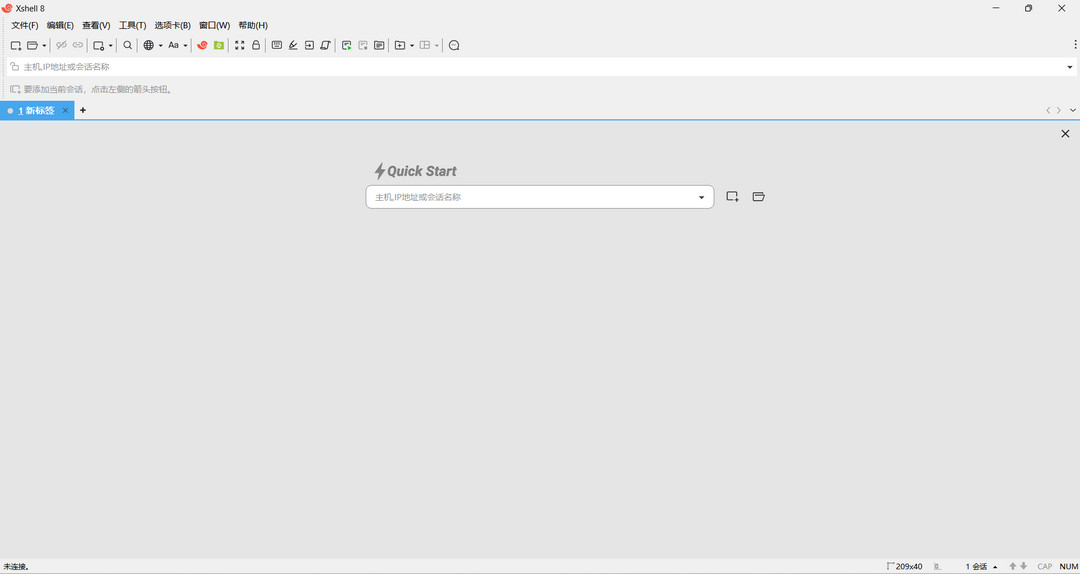Viewport: 1080px width, 574px height.
Task: Click the new session toolbar icon
Action: tap(16, 45)
